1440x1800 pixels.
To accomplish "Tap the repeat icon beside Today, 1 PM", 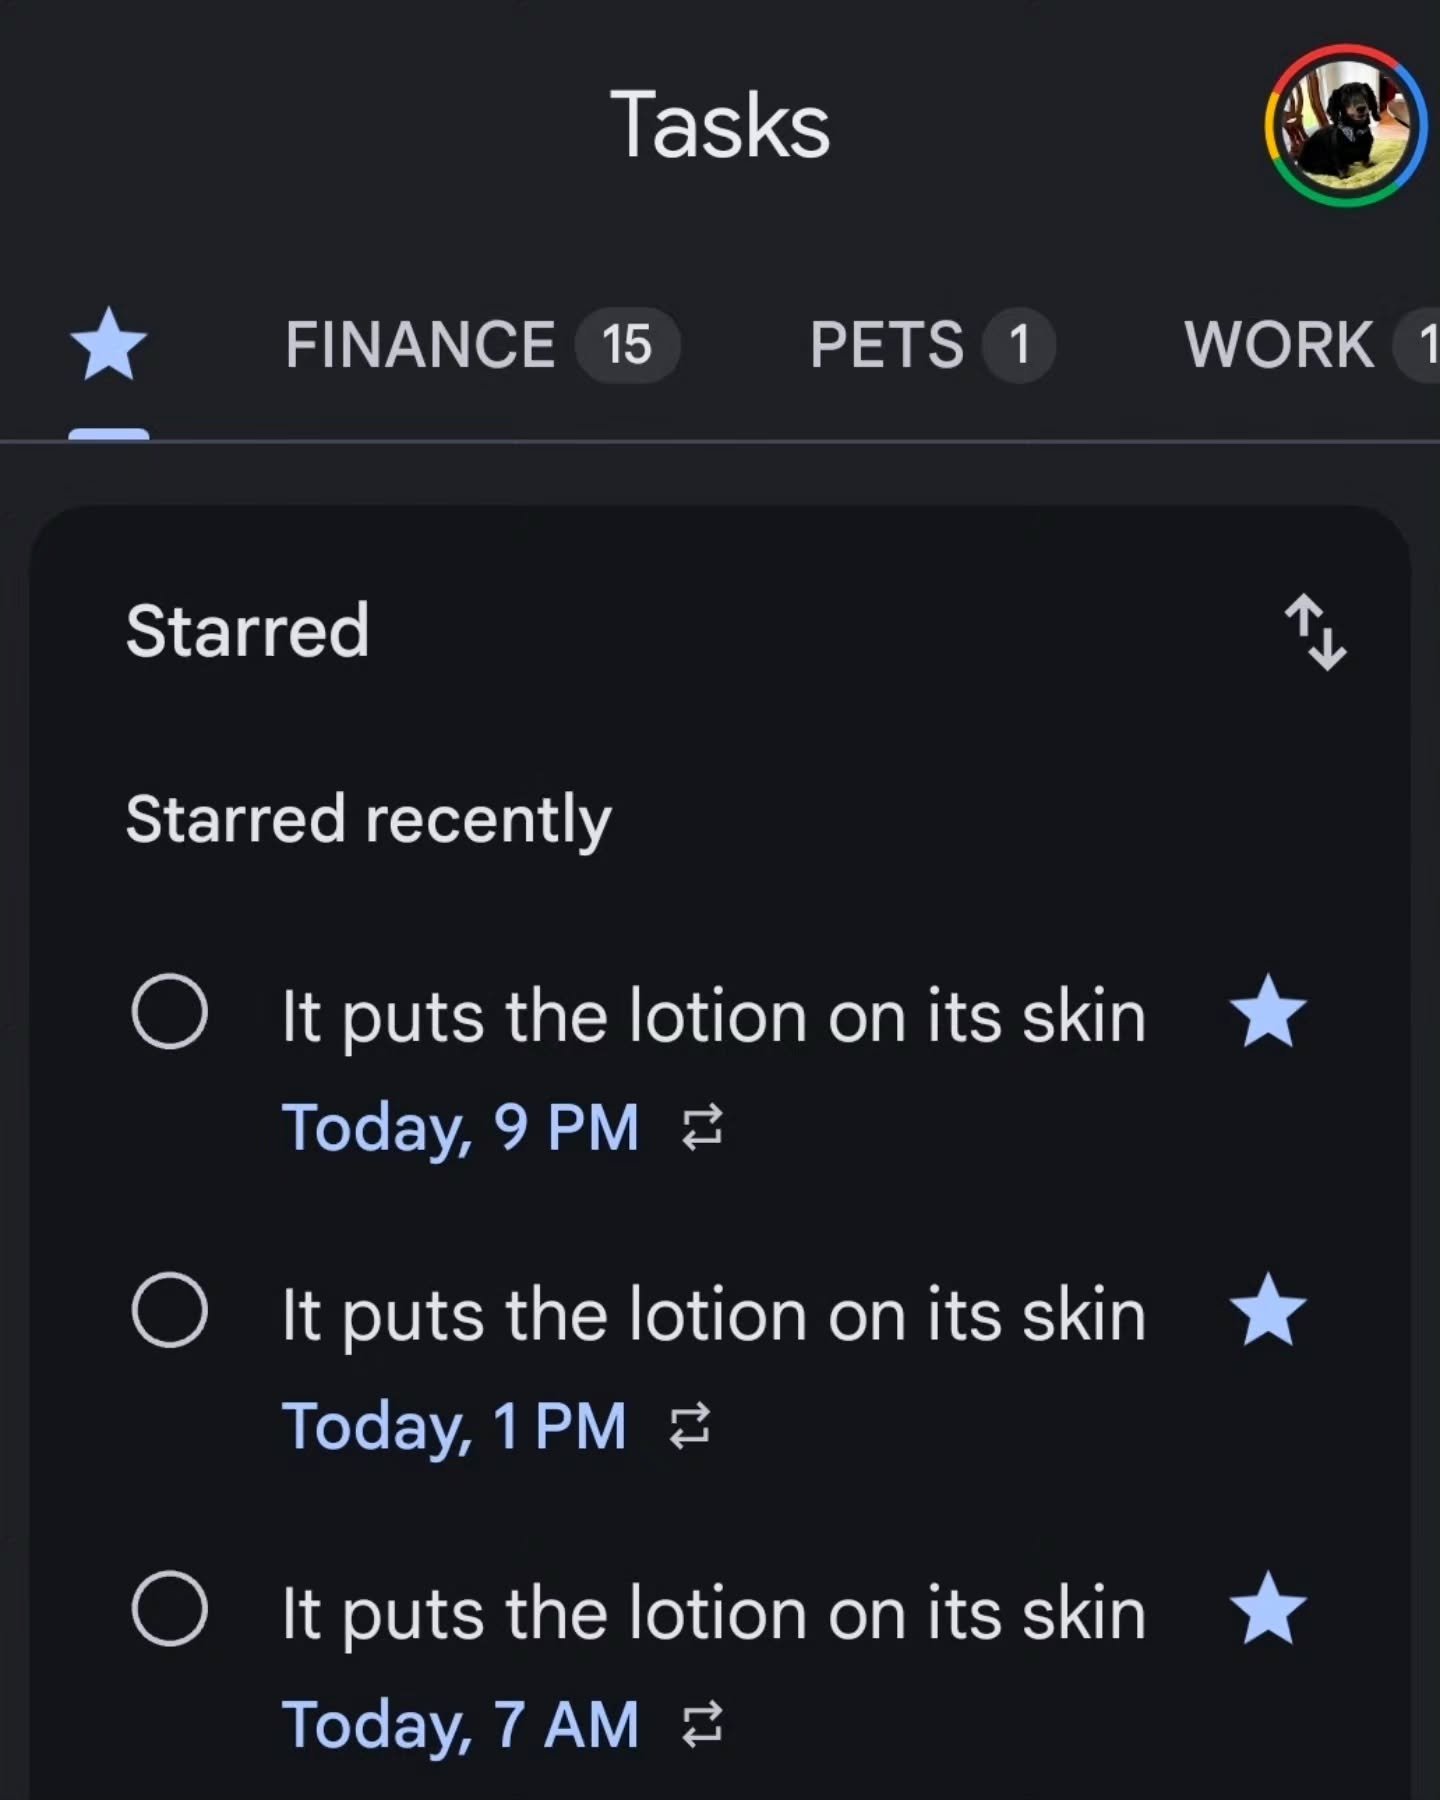I will (x=689, y=1426).
